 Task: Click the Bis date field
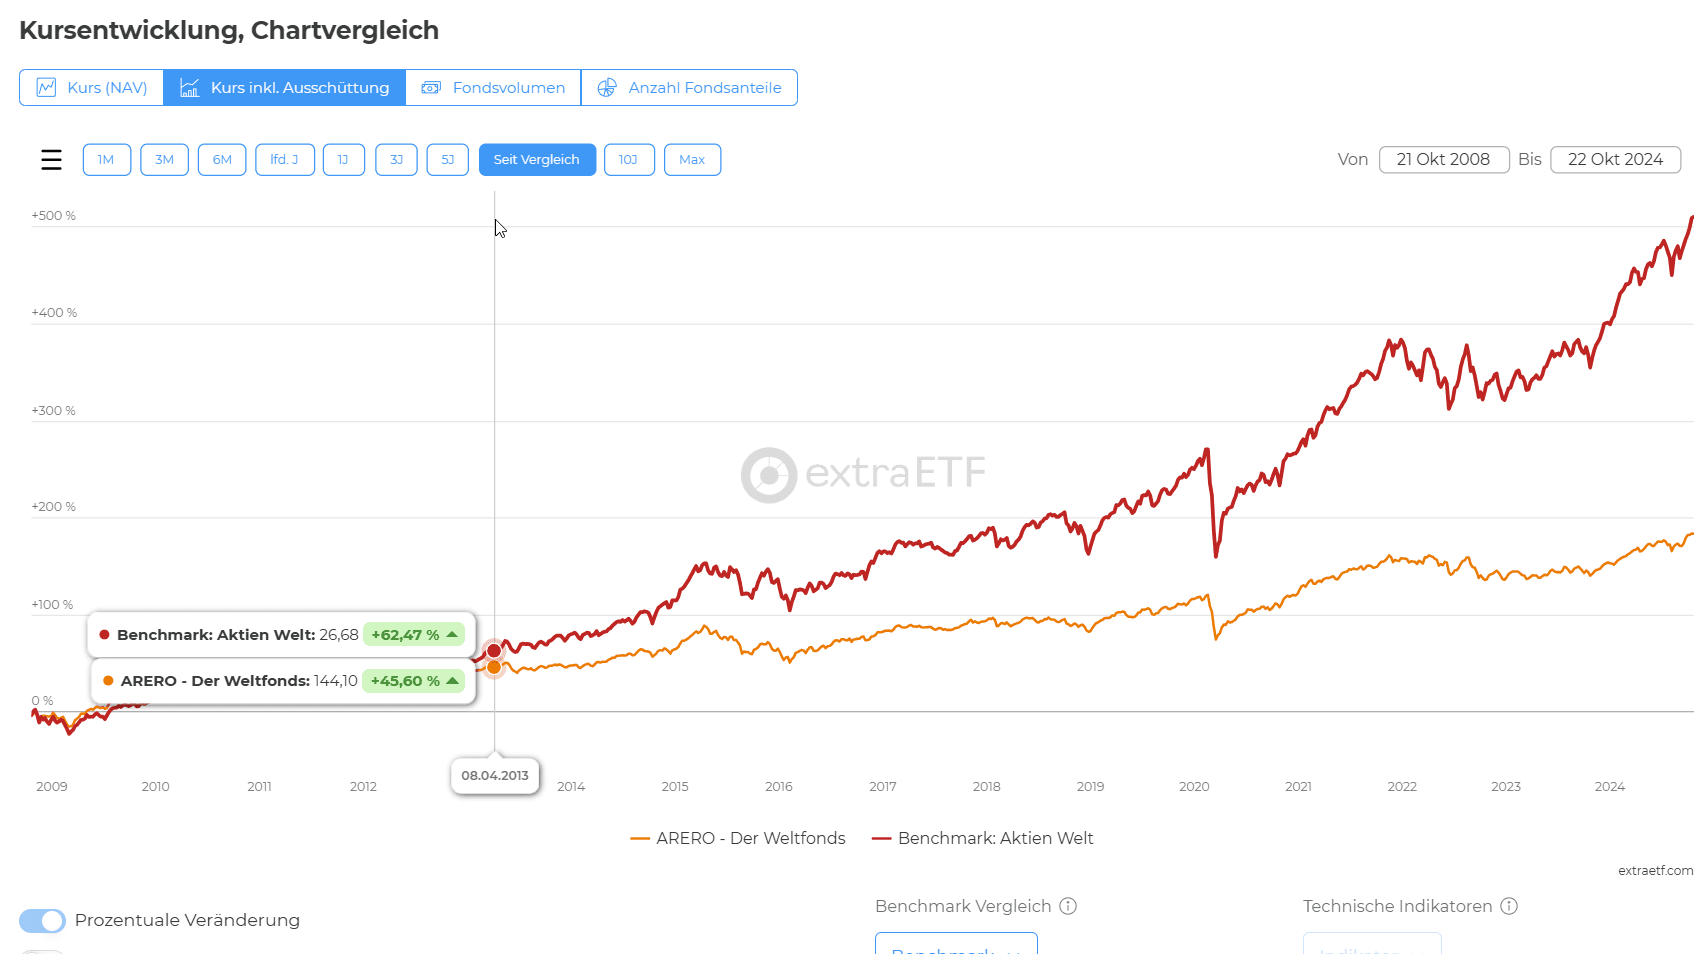click(1615, 160)
